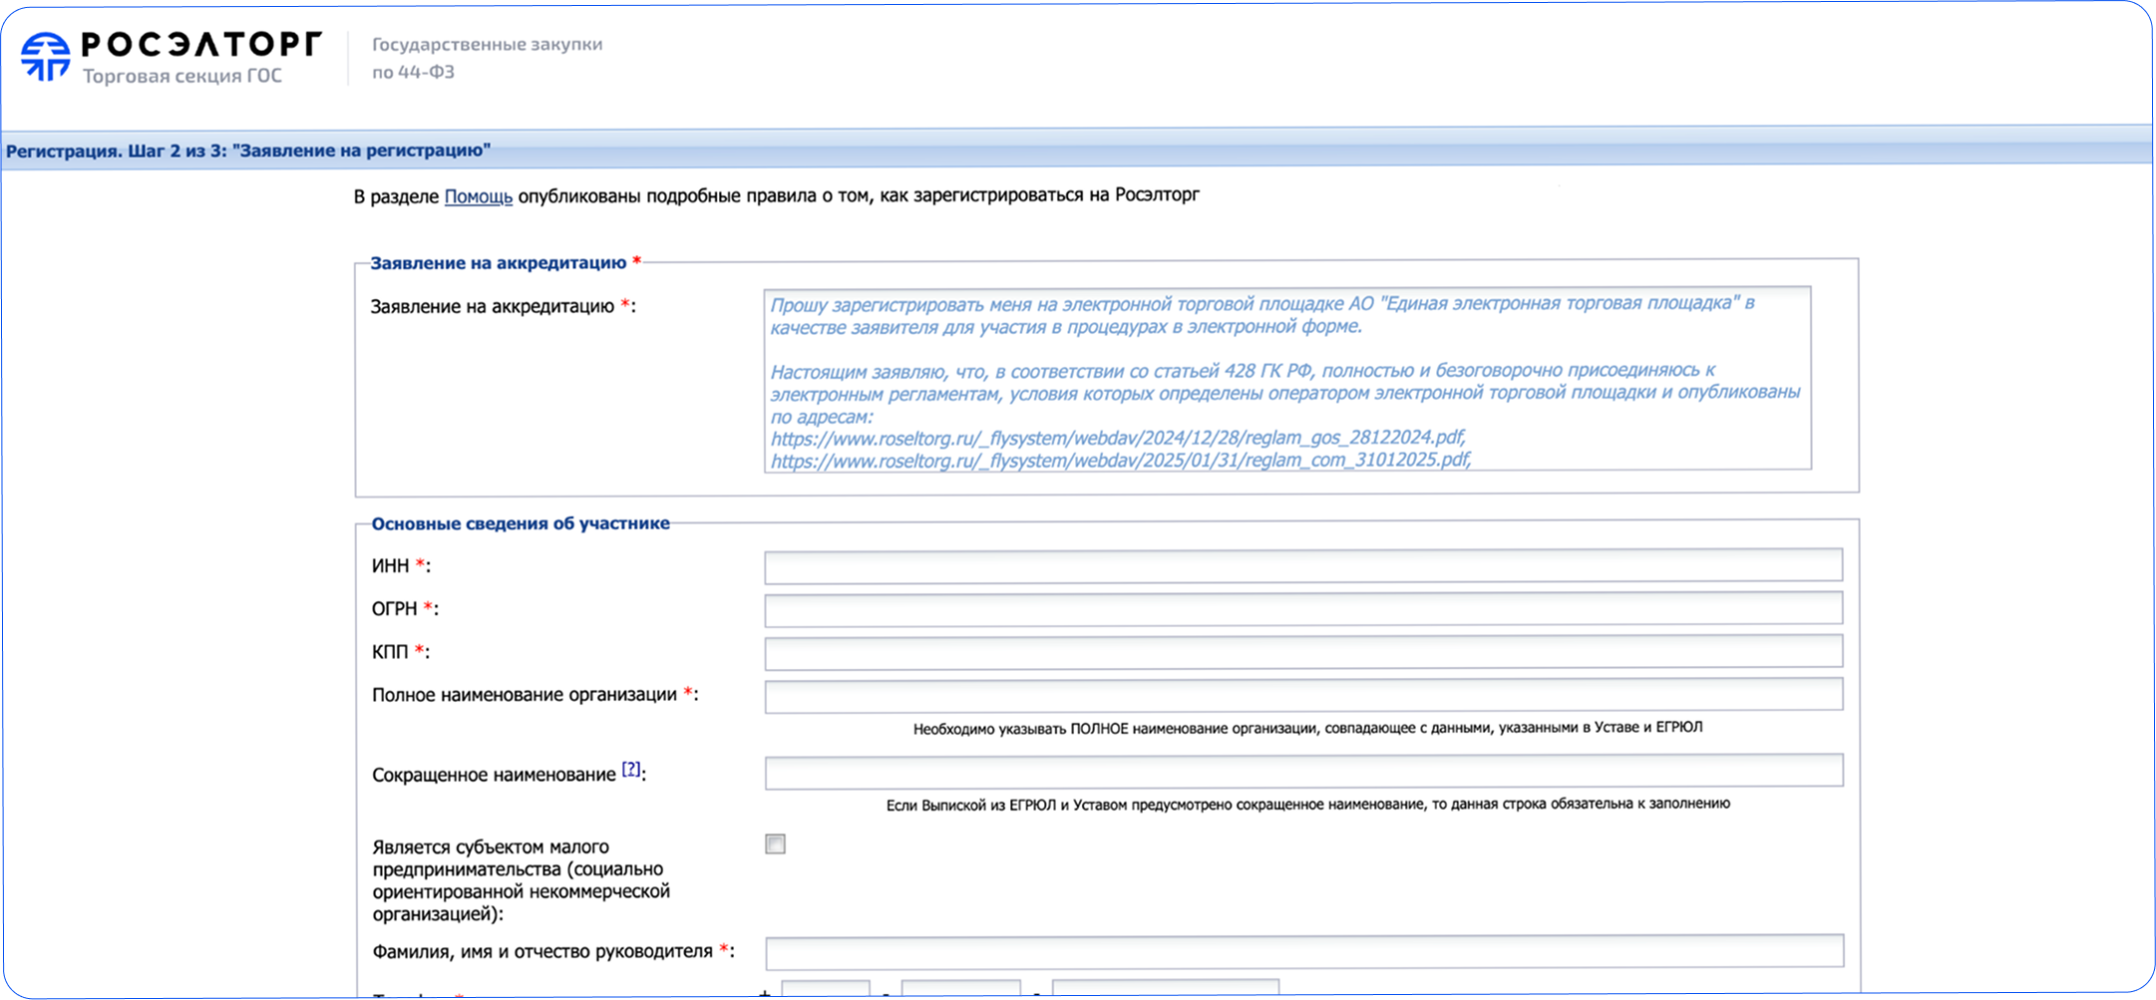Focus the ОГРН input field
Viewport: 2156px width, 1000px height.
coord(1303,608)
